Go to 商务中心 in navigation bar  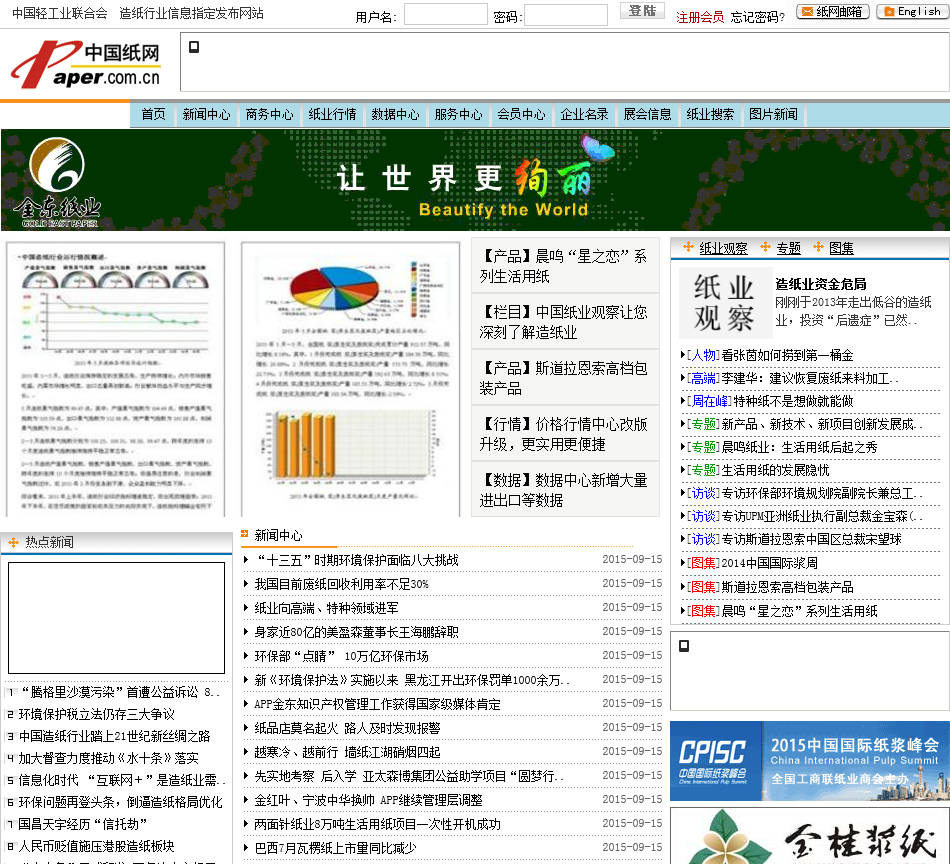[x=270, y=115]
